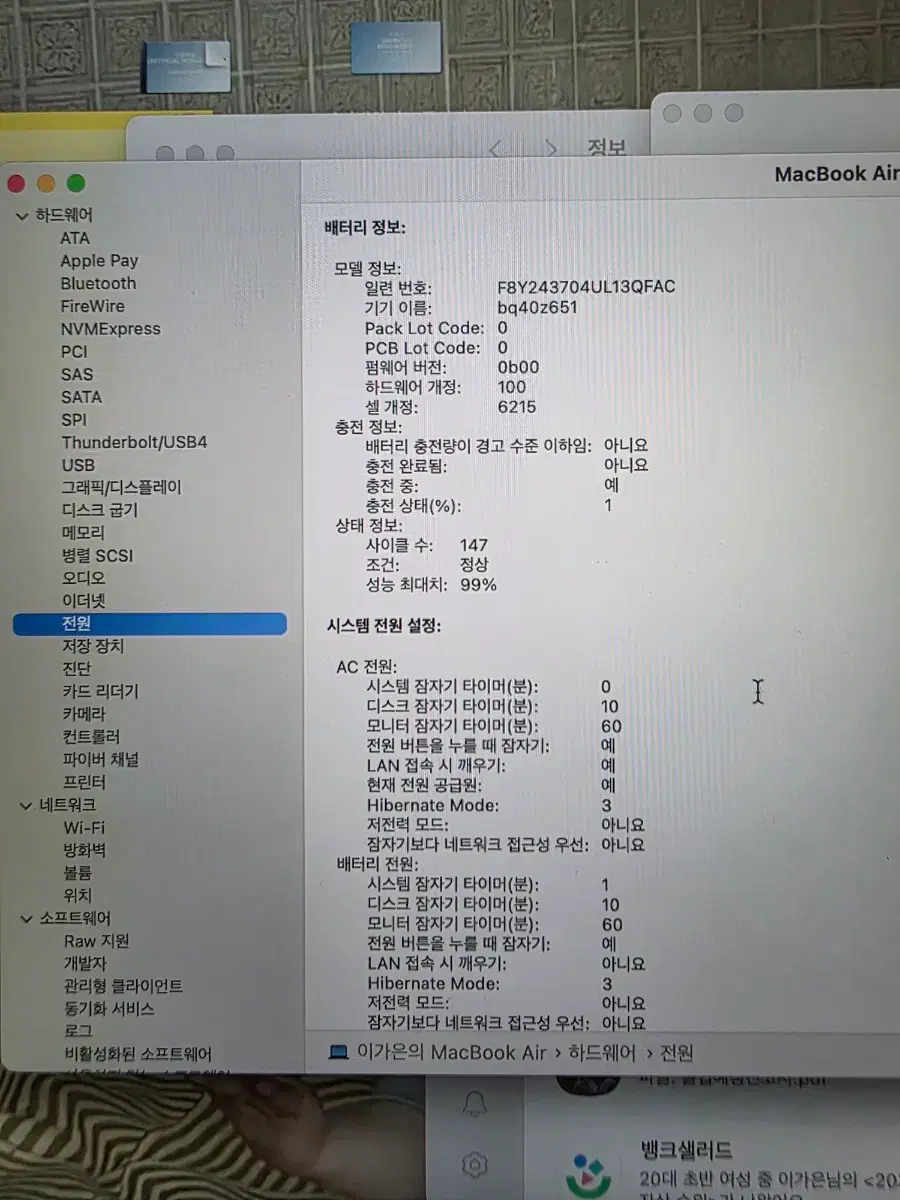Click 하드웨어 in the path bar
Image resolution: width=900 pixels, height=1200 pixels.
(603, 1052)
